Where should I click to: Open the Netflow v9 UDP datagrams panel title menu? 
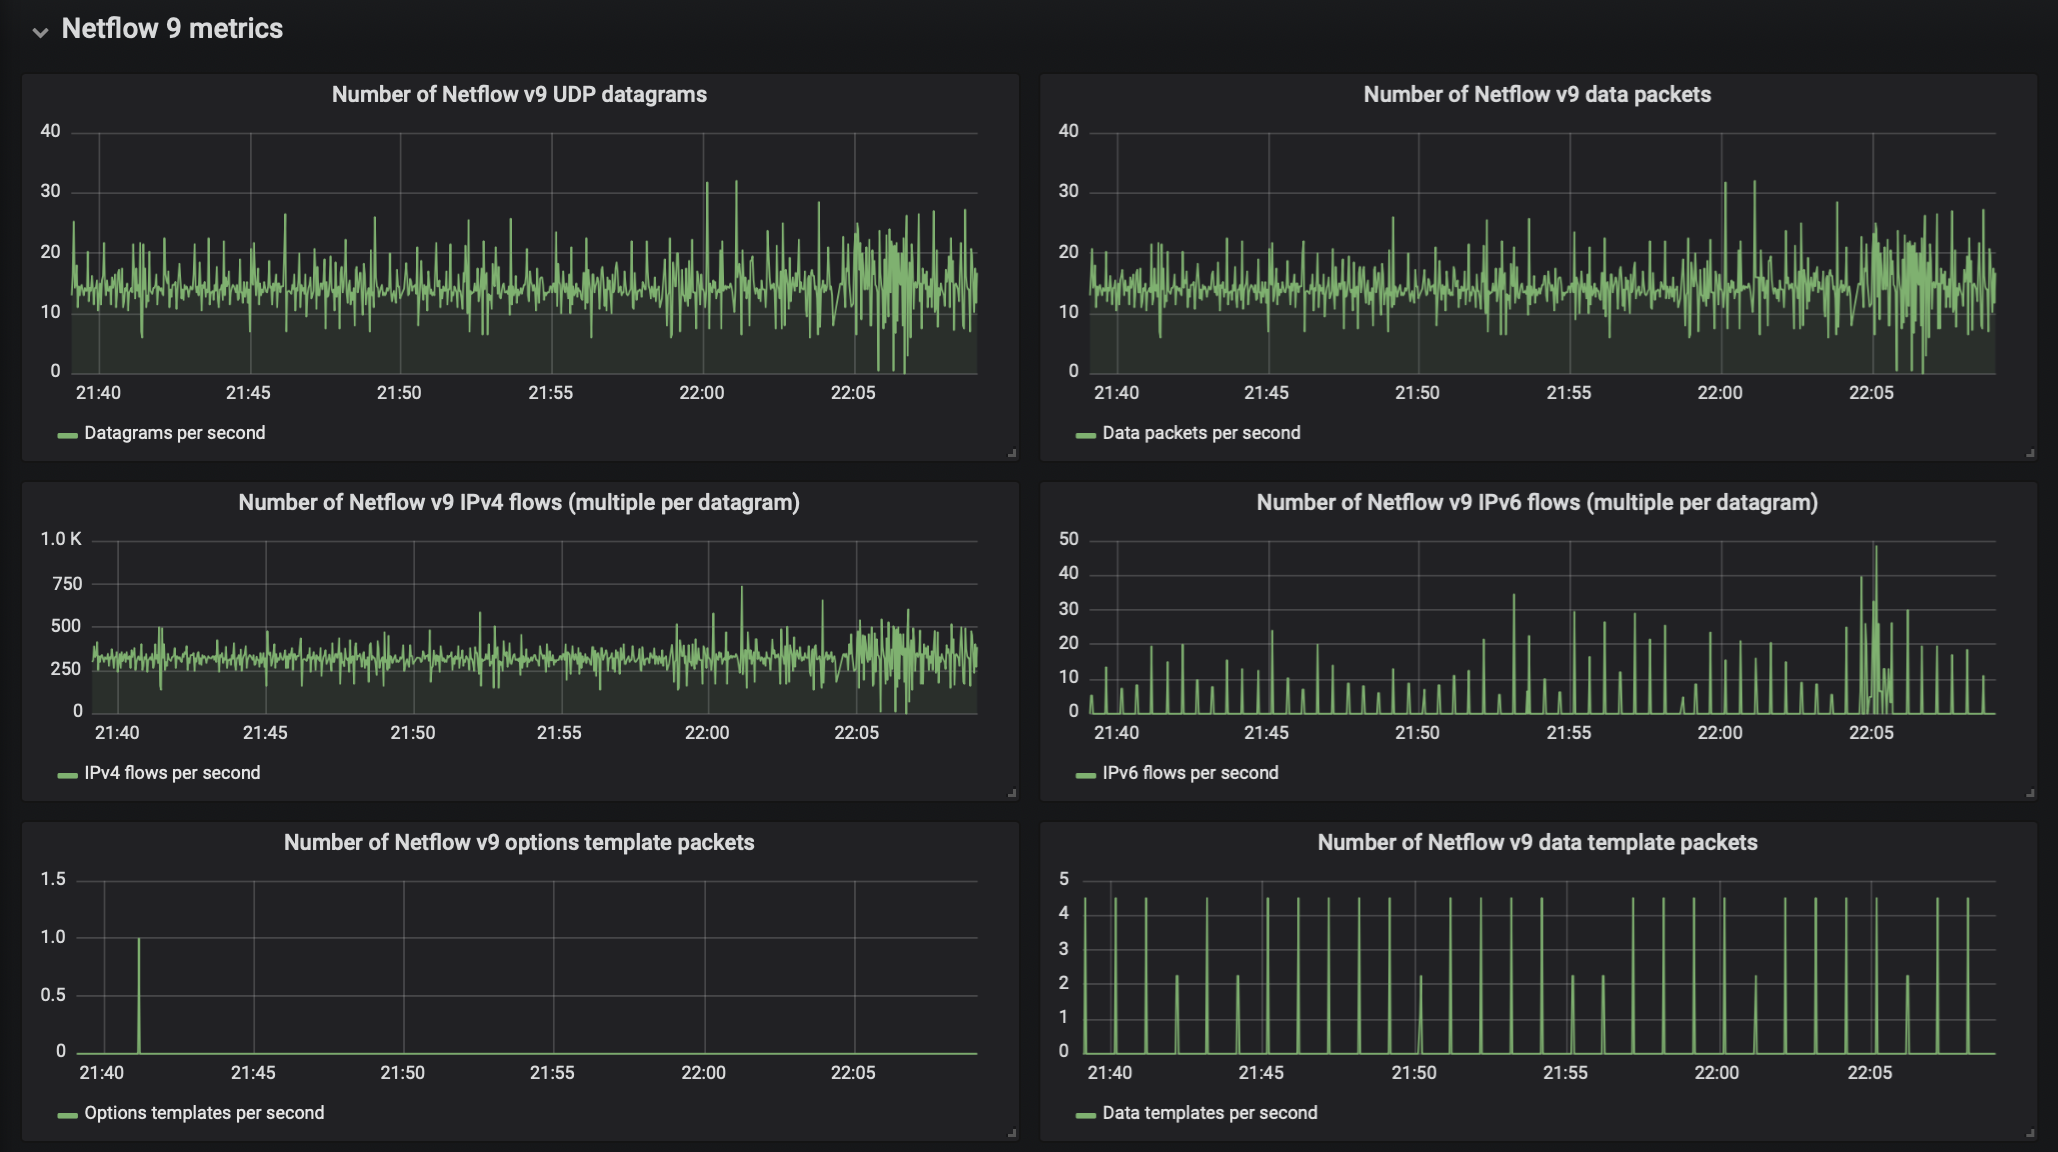pos(519,95)
